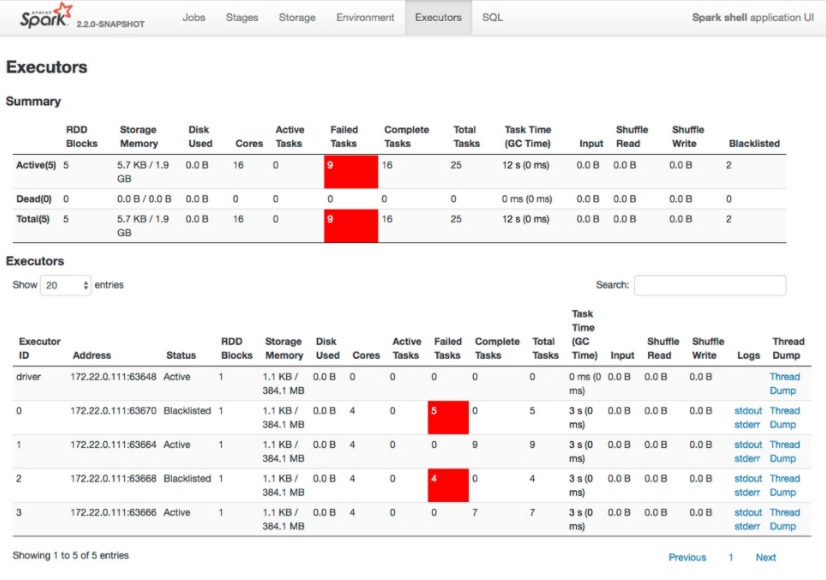Image resolution: width=826 pixels, height=580 pixels.
Task: Click red failed tasks cell in Total(5) row
Action: (x=351, y=226)
